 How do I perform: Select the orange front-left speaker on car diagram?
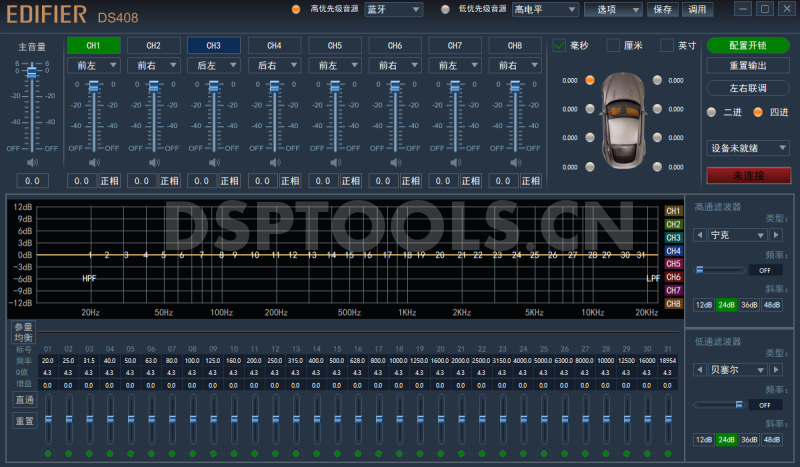[x=590, y=80]
